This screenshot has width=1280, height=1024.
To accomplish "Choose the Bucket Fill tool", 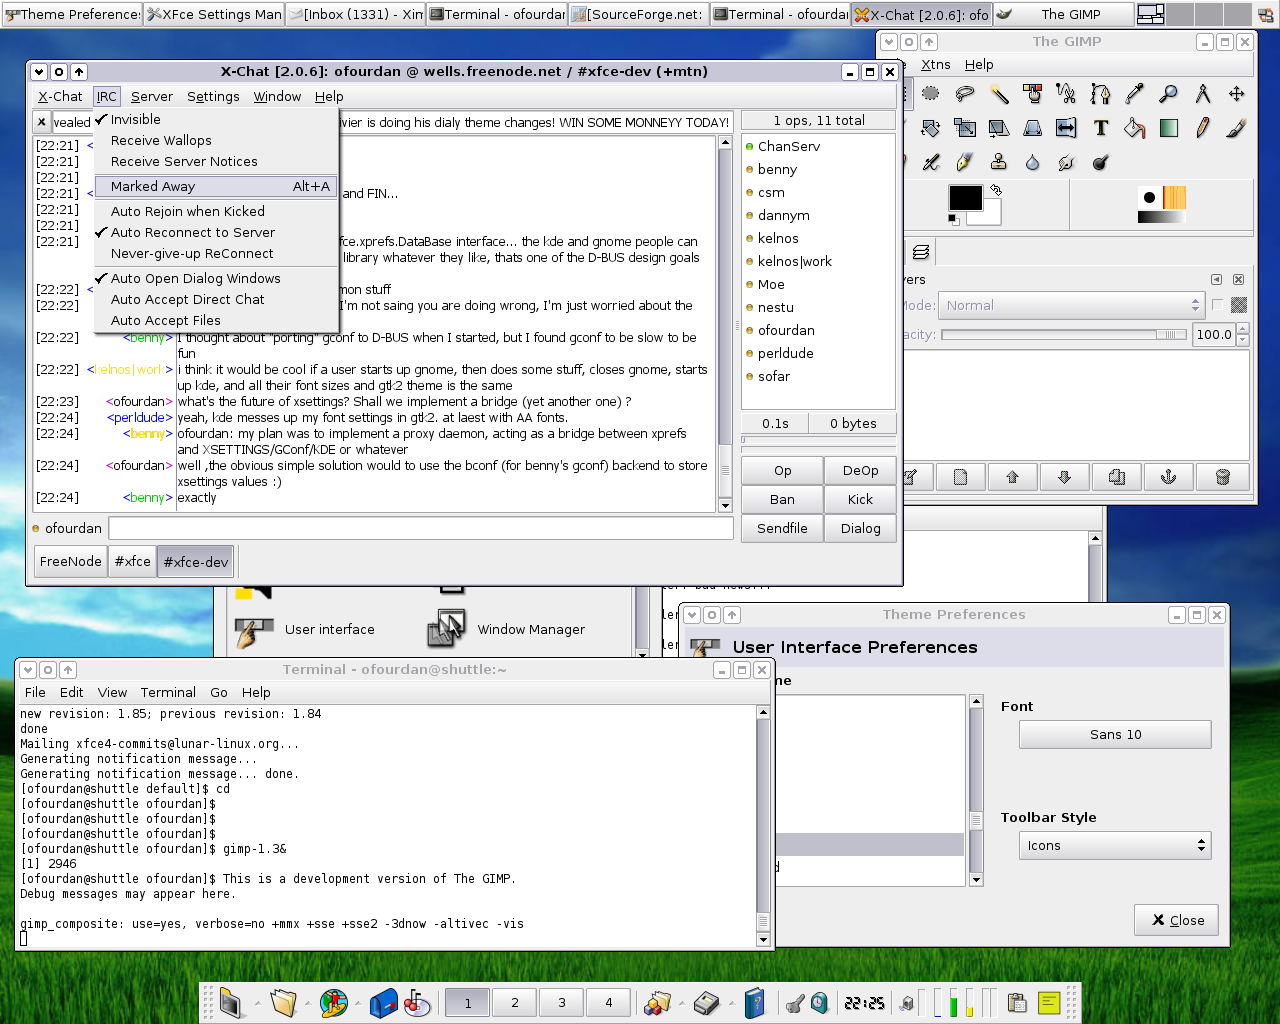I will pos(1134,128).
